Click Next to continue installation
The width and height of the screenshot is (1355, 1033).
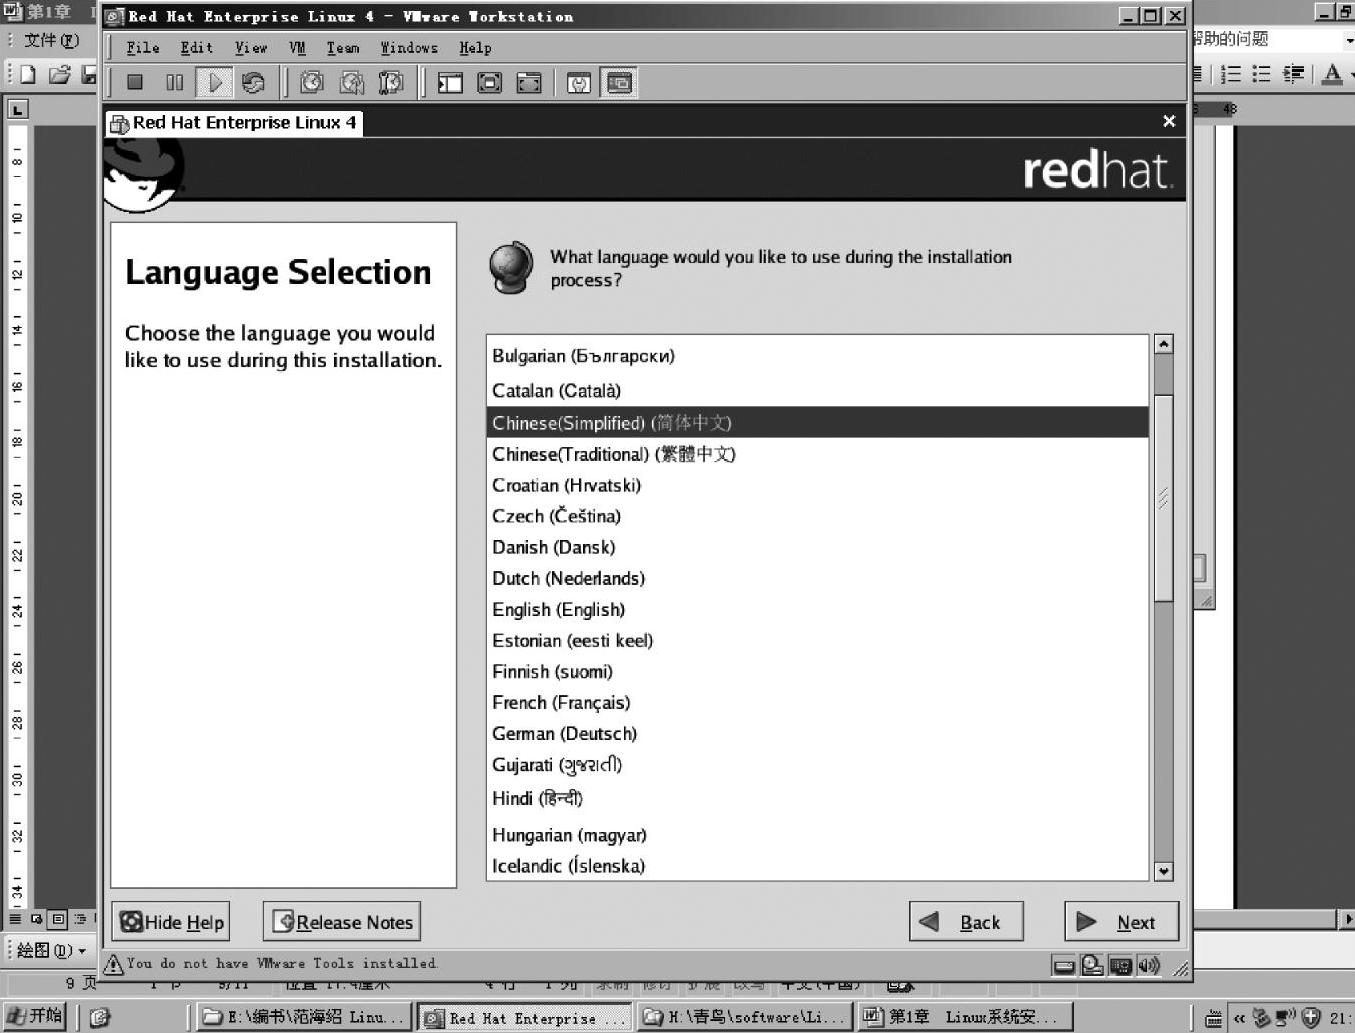pos(1122,922)
